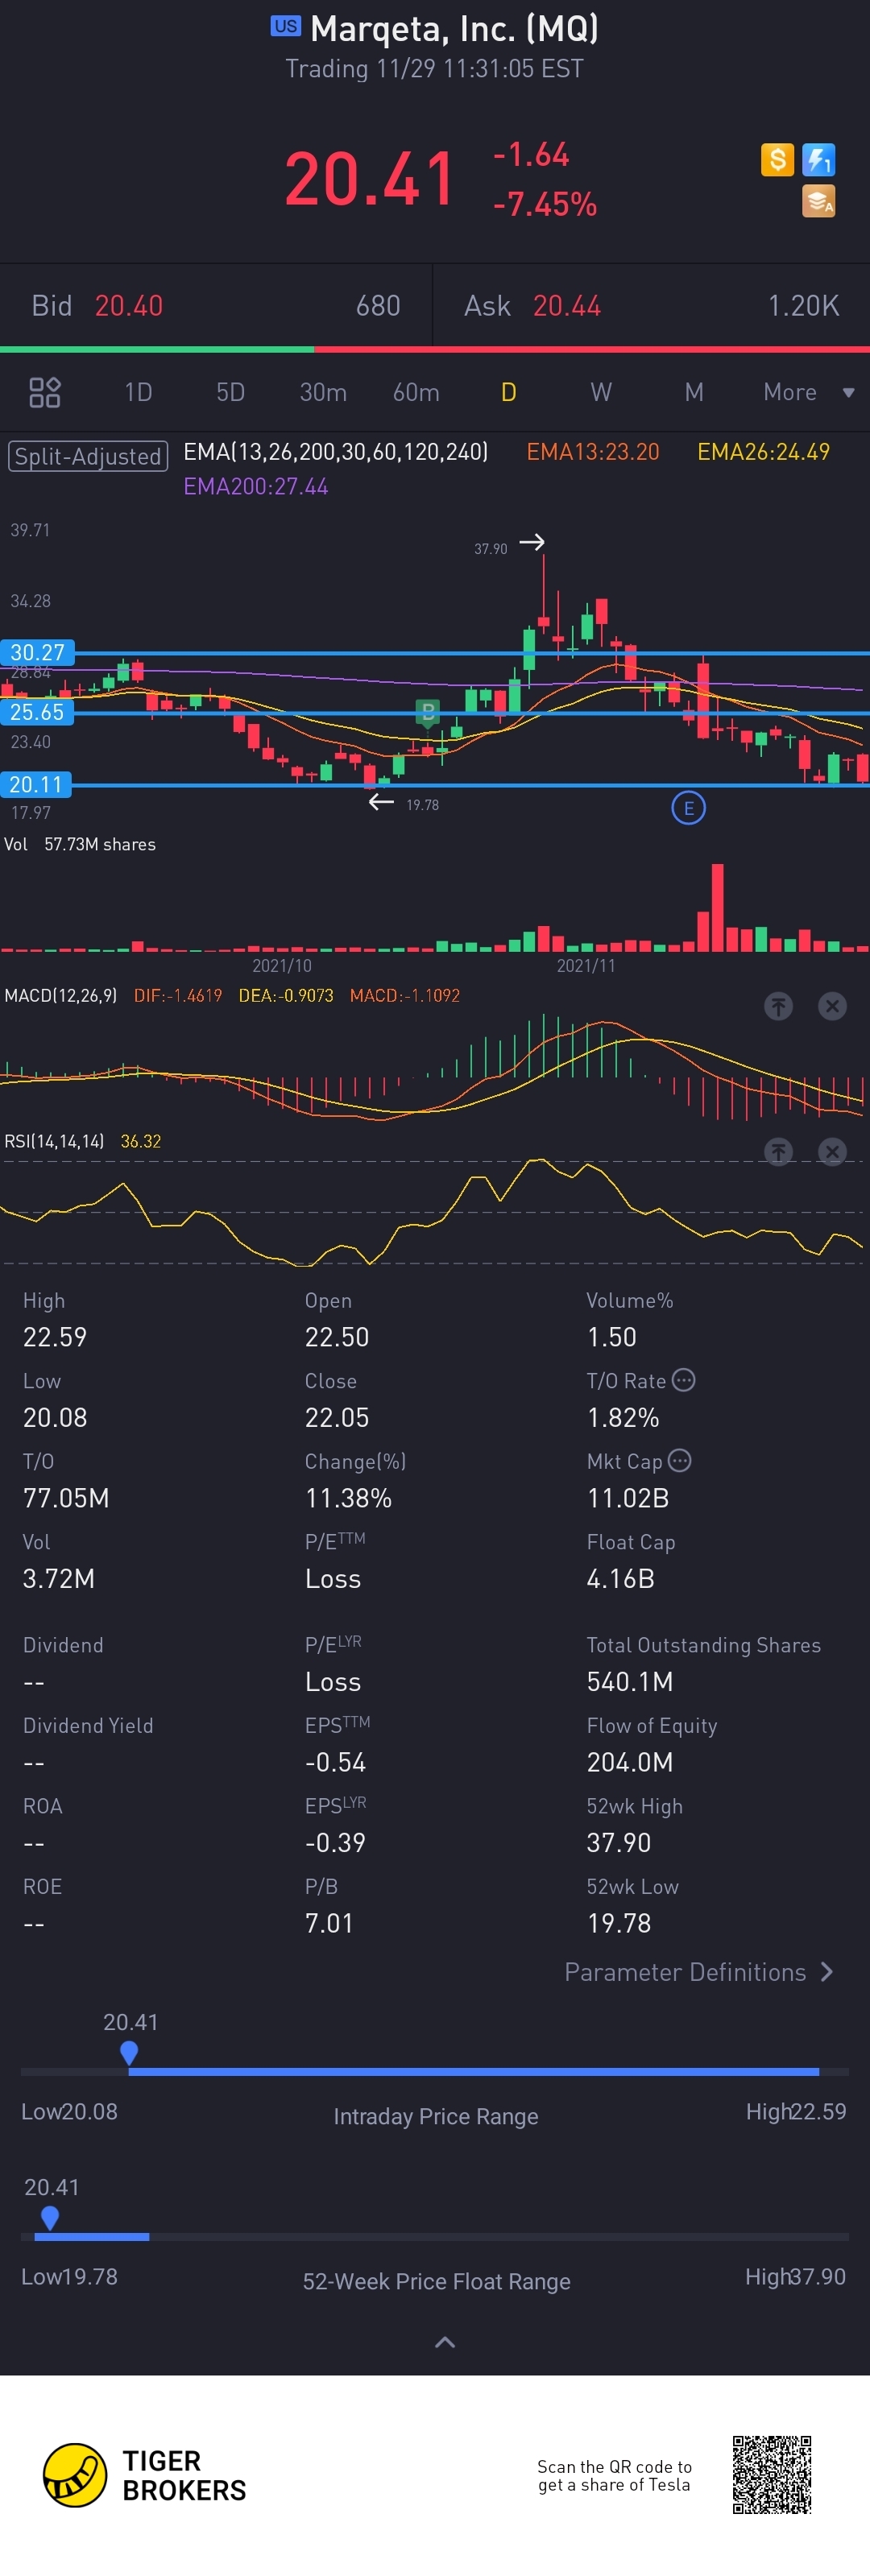The image size is (870, 2576).
Task: Tap the 52-week range marker
Action: [x=50, y=2218]
